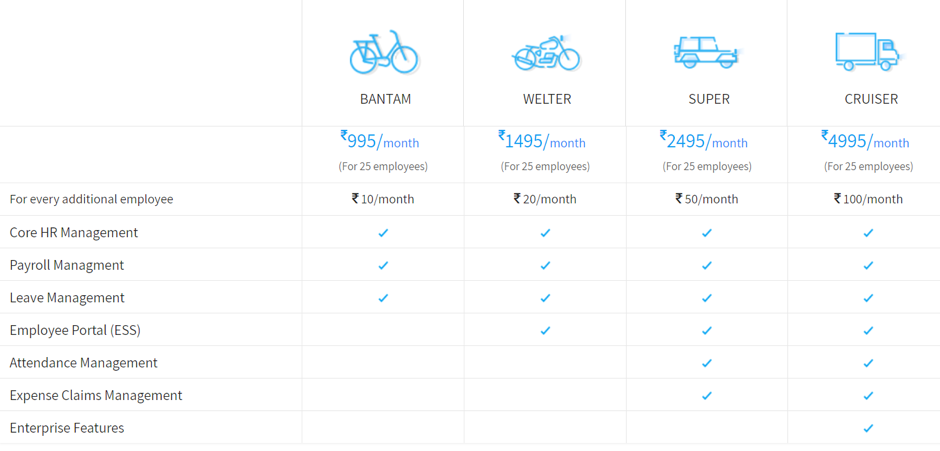This screenshot has height=451, width=940.
Task: Click ₹50/month additional employee price
Action: point(707,199)
